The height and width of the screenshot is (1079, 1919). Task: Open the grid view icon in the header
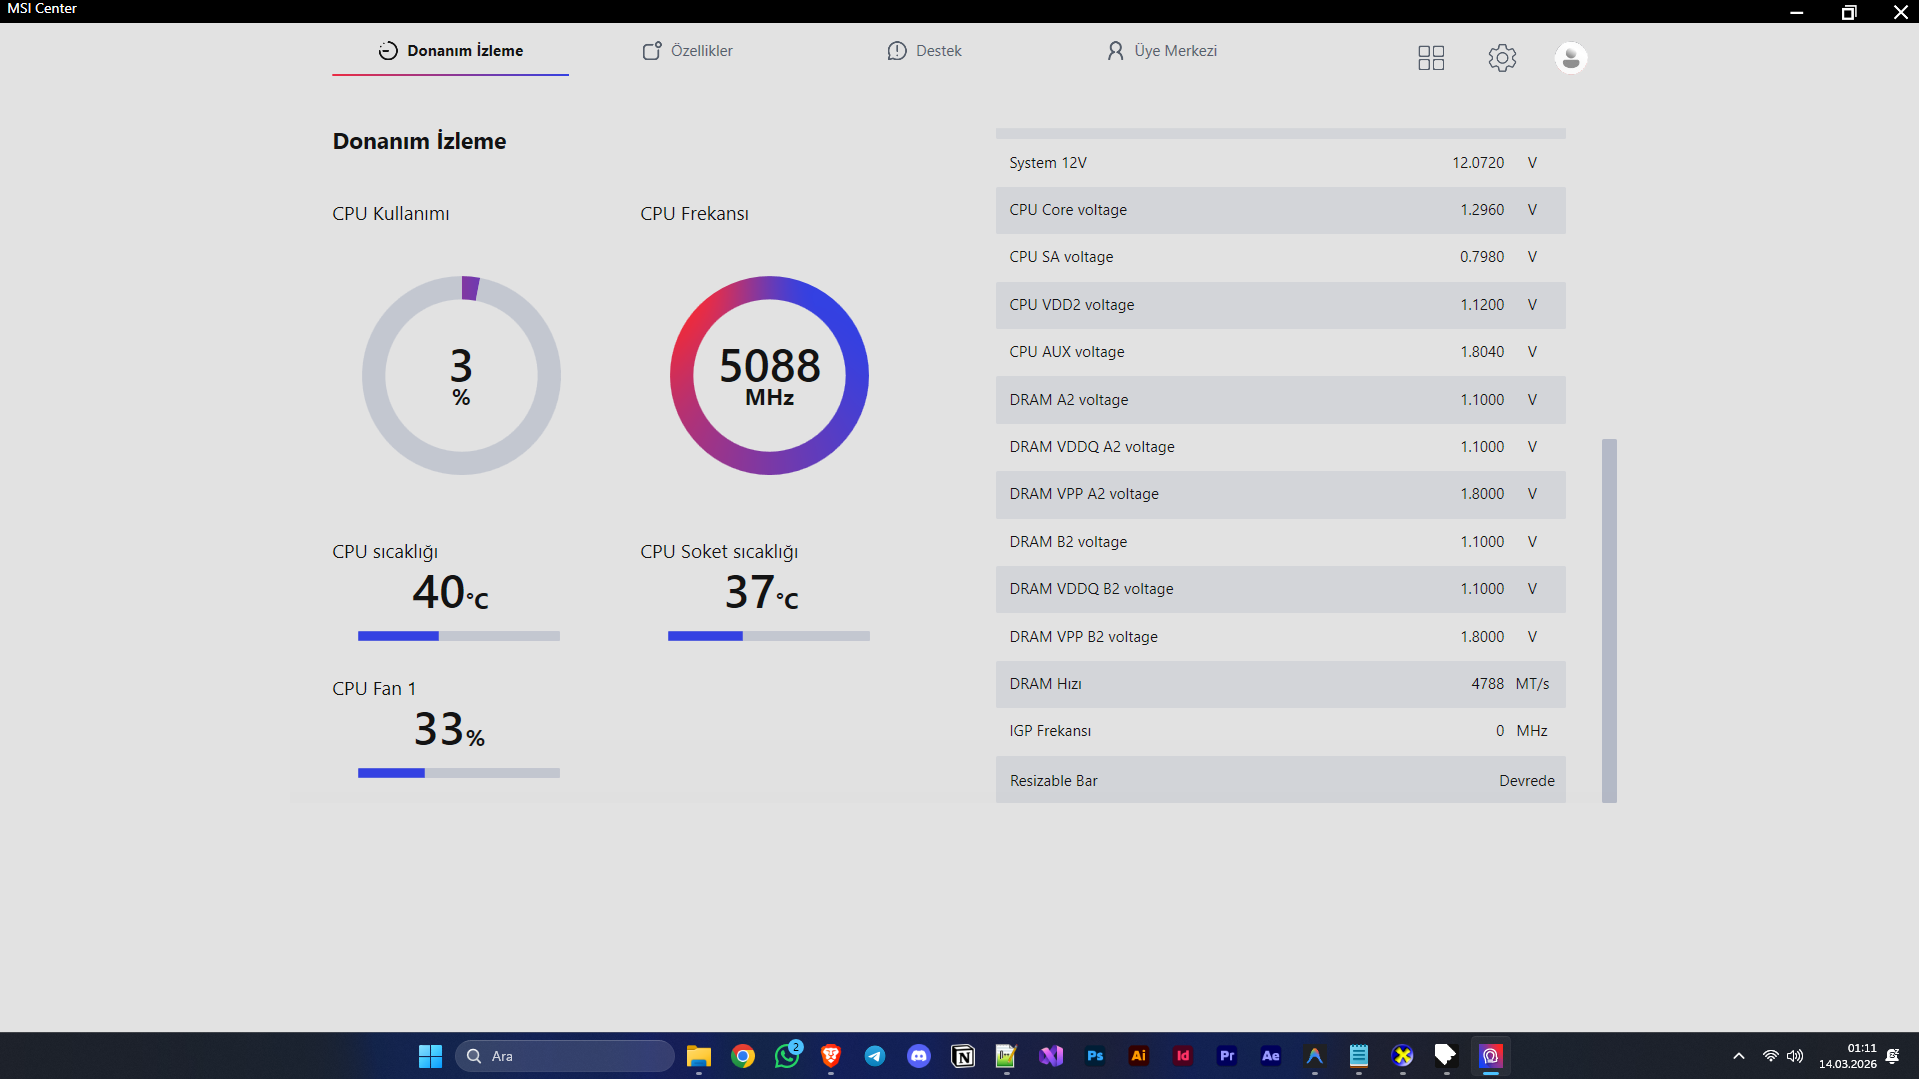tap(1431, 58)
